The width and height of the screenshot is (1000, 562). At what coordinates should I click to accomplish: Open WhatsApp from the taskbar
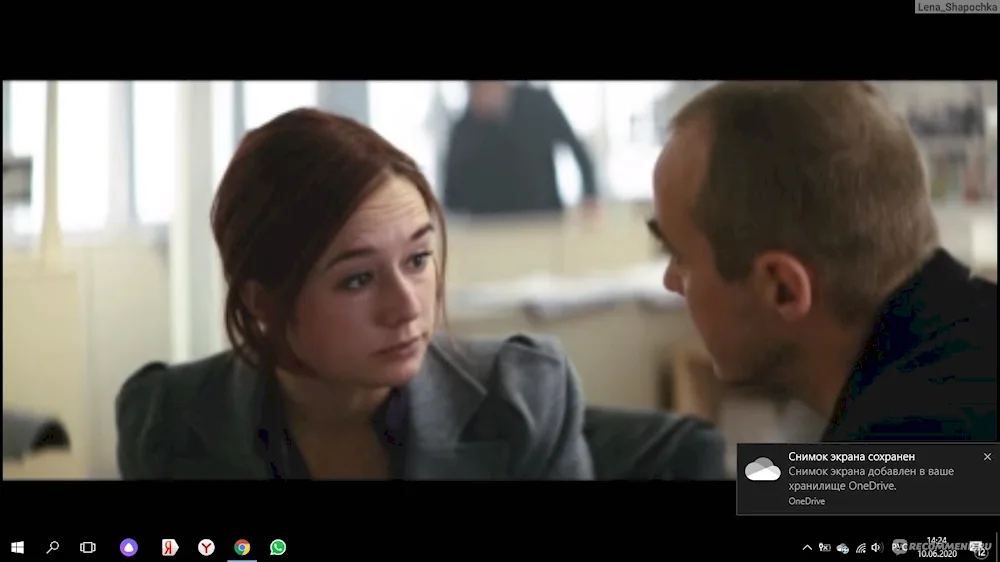[278, 547]
